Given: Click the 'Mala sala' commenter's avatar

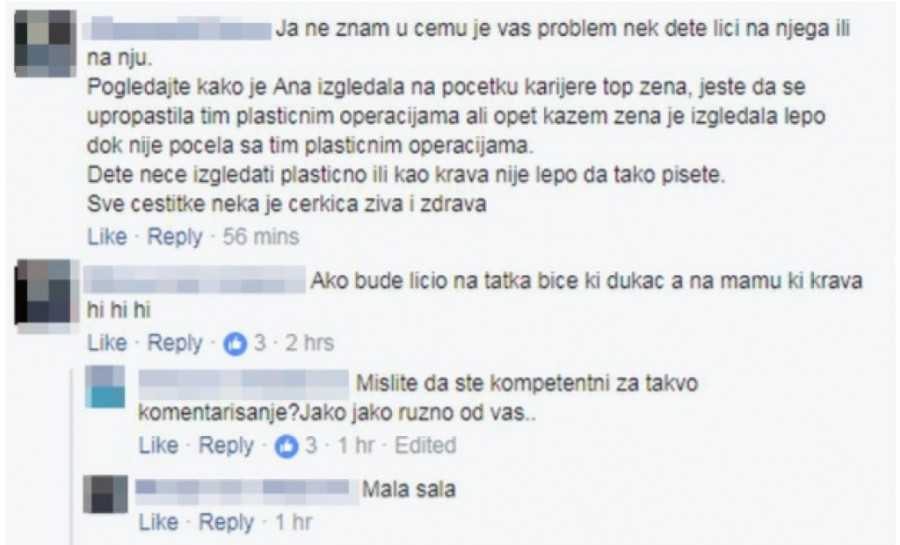Looking at the screenshot, I should [x=106, y=494].
